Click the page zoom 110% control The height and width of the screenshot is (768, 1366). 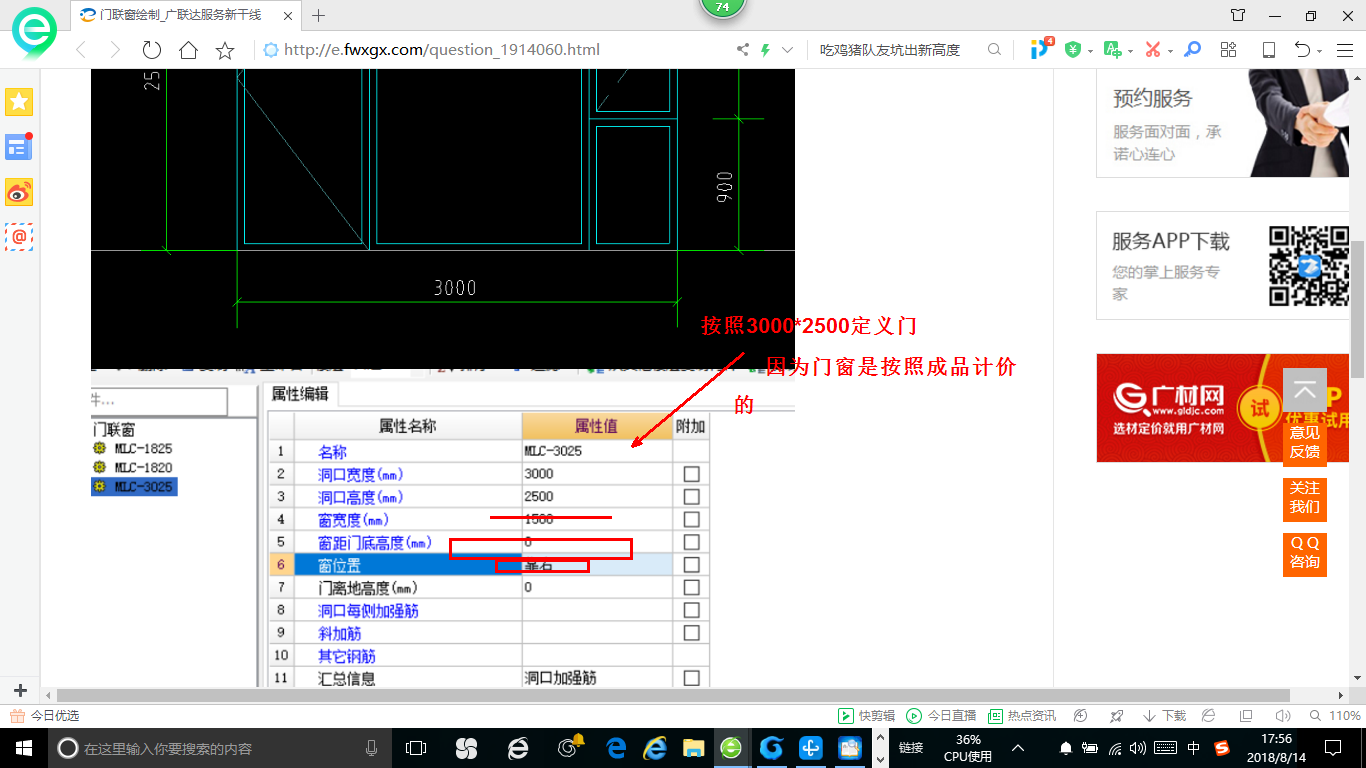pyautogui.click(x=1335, y=716)
